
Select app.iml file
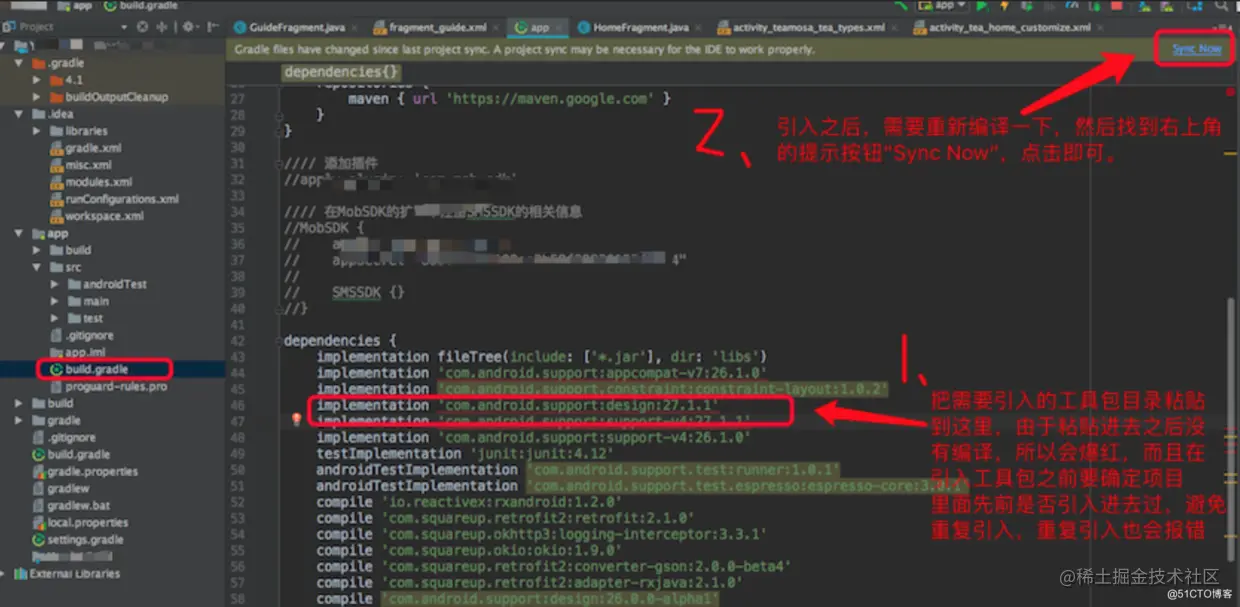pos(76,353)
